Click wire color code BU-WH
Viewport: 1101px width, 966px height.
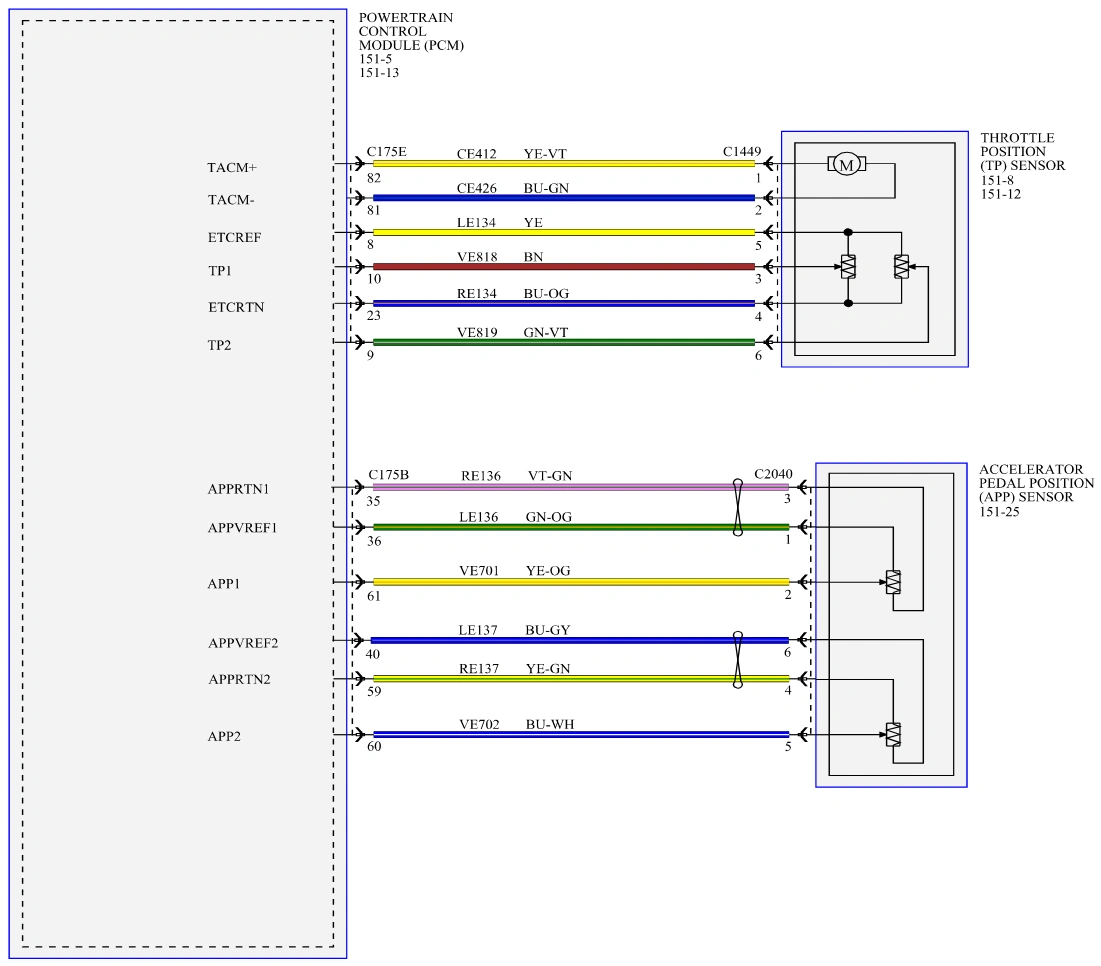[550, 724]
